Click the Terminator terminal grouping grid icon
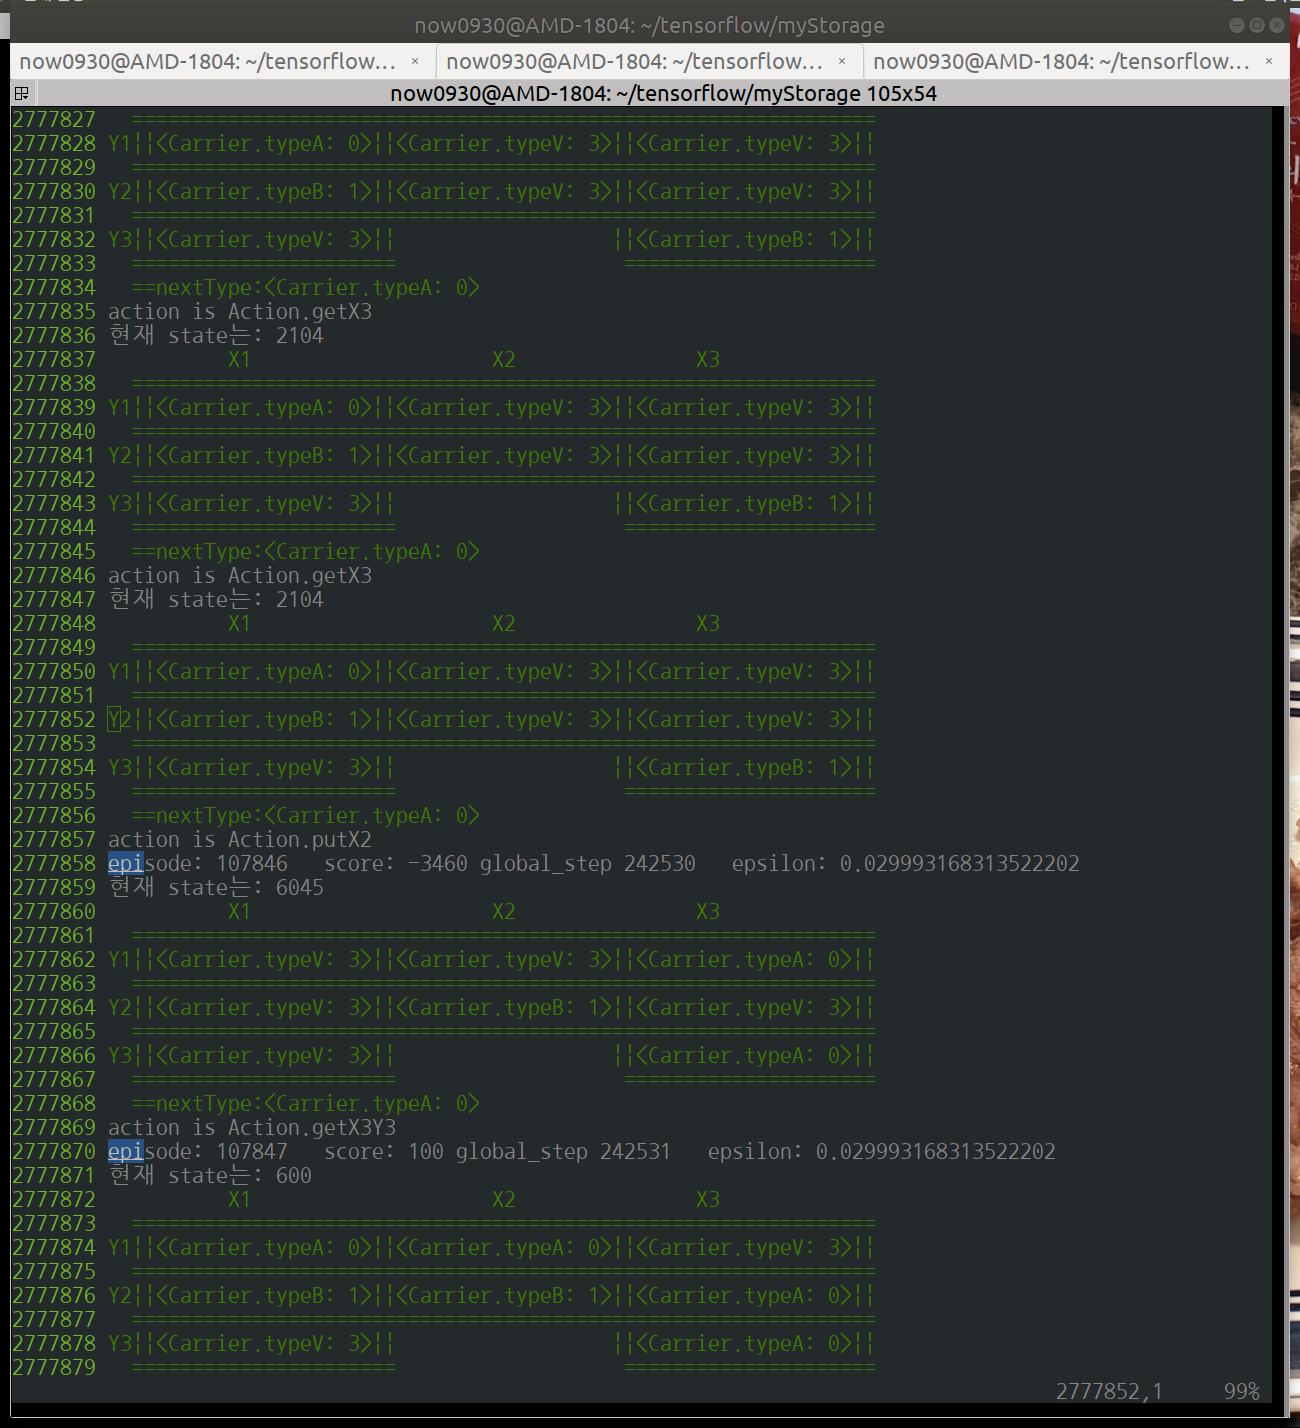 click(21, 93)
